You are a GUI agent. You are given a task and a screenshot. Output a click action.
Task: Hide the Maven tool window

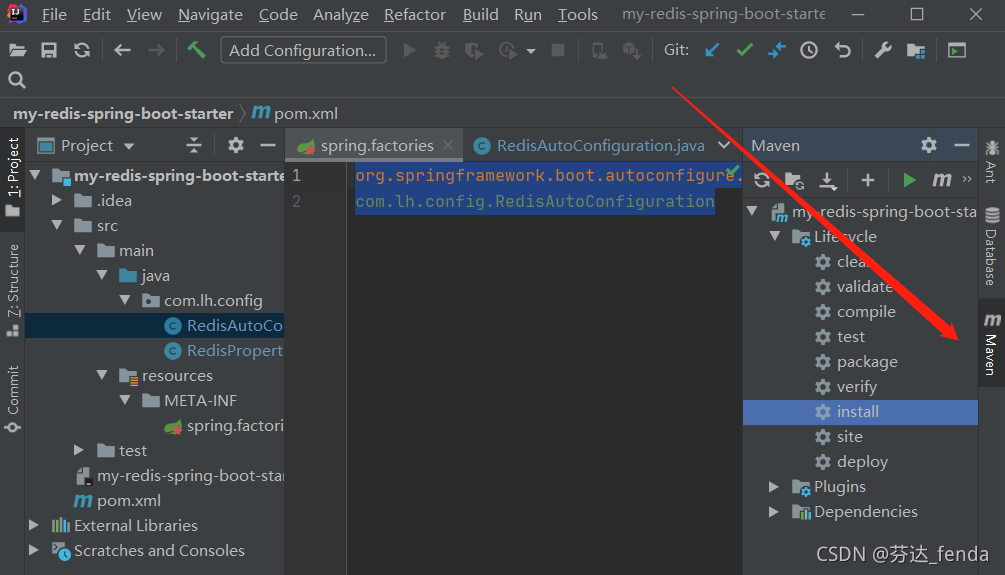[961, 146]
